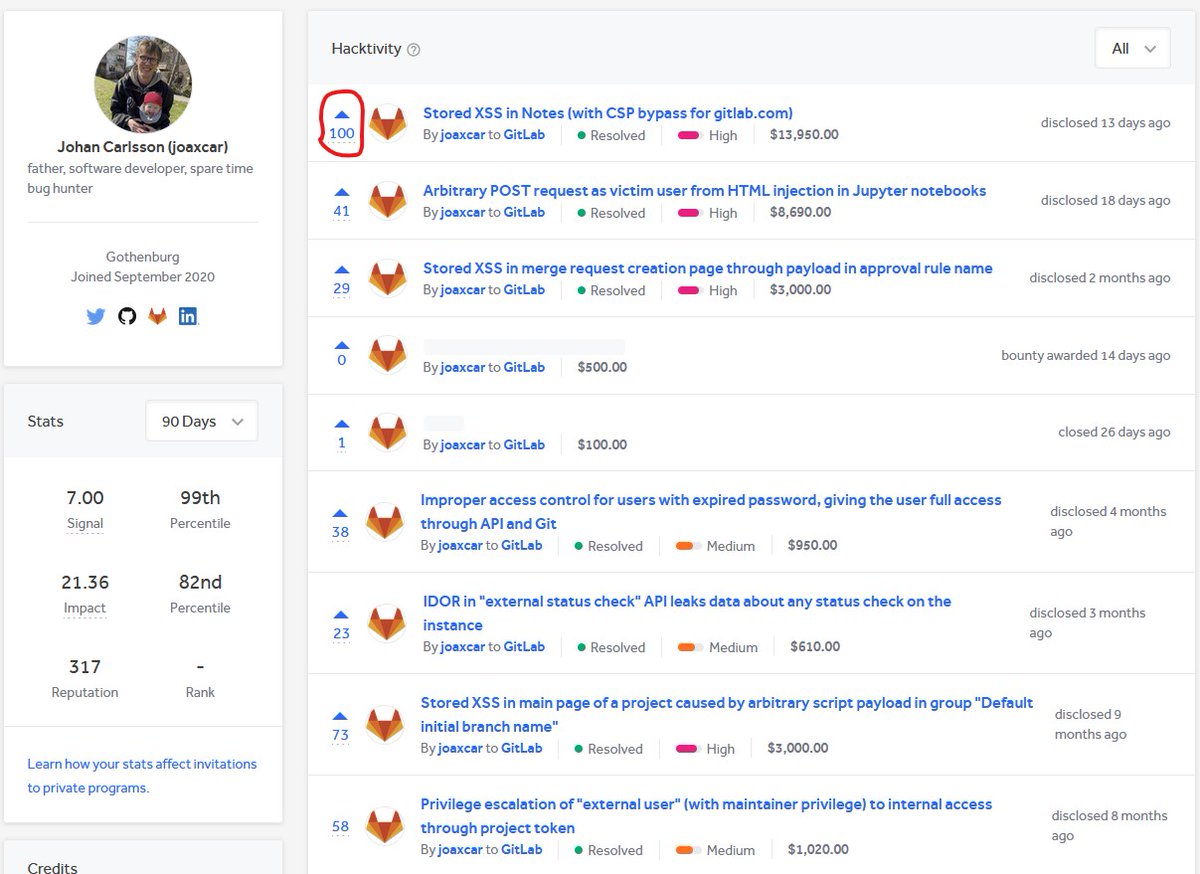Open Stored XSS in merge request creation report
This screenshot has height=874, width=1200.
tap(708, 268)
